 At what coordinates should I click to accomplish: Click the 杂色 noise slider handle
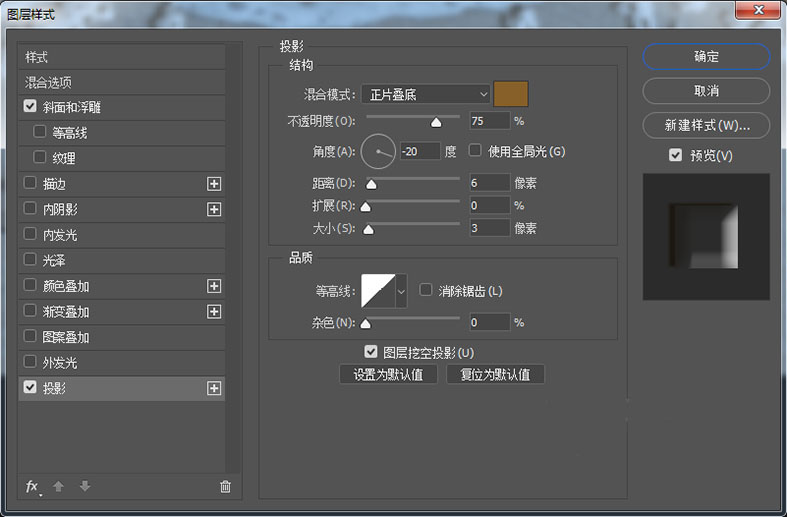pyautogui.click(x=366, y=324)
